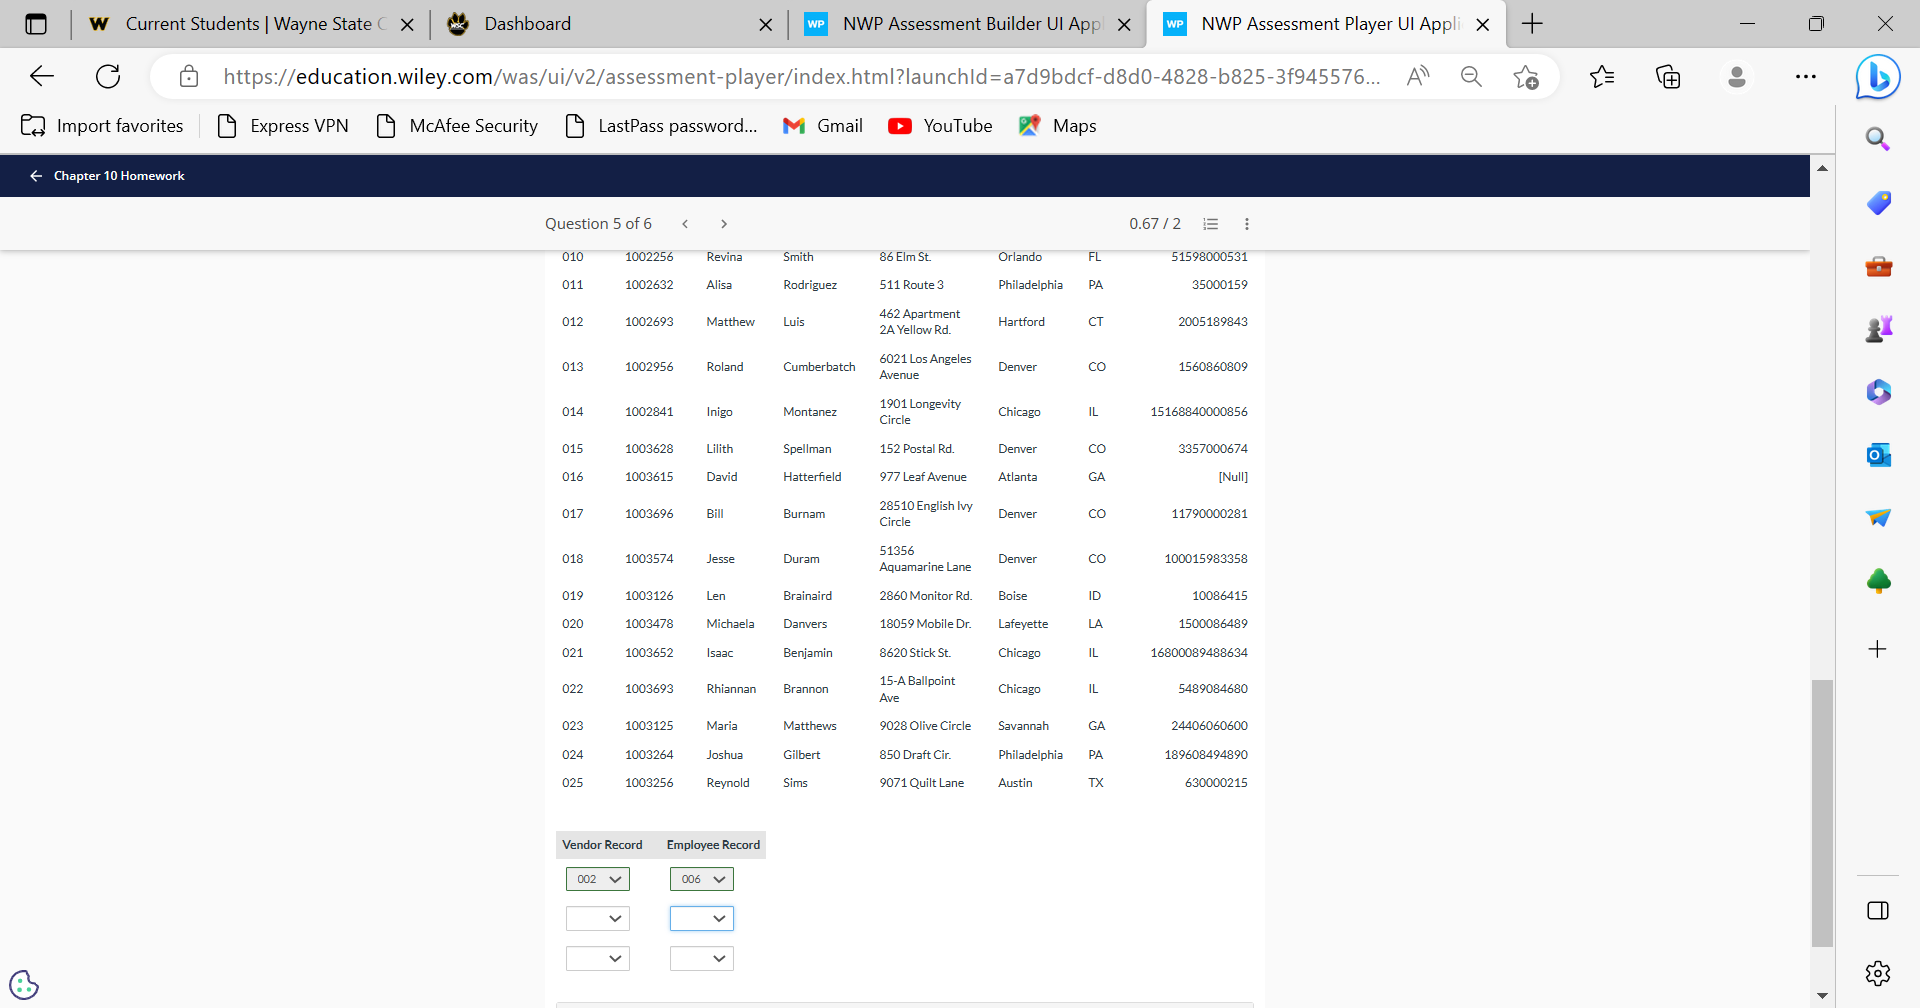Click the '[Null]' account value in row 016

tap(1233, 477)
